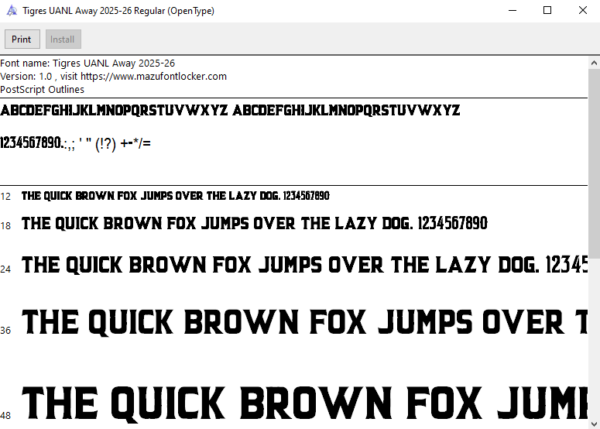Click the empty scrollbar track below thumb
The width and height of the screenshot is (600, 429).
594,338
